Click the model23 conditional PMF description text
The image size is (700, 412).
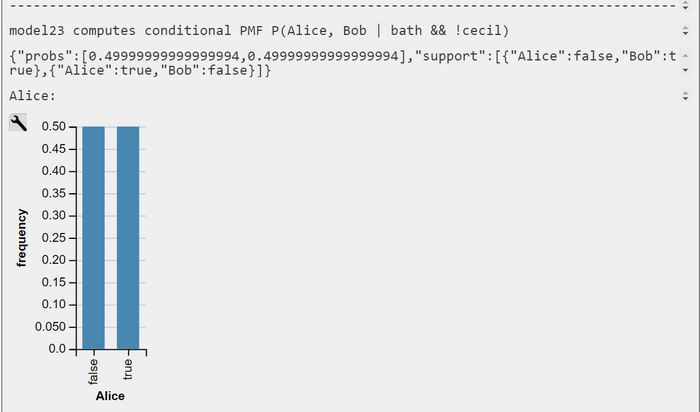(259, 31)
